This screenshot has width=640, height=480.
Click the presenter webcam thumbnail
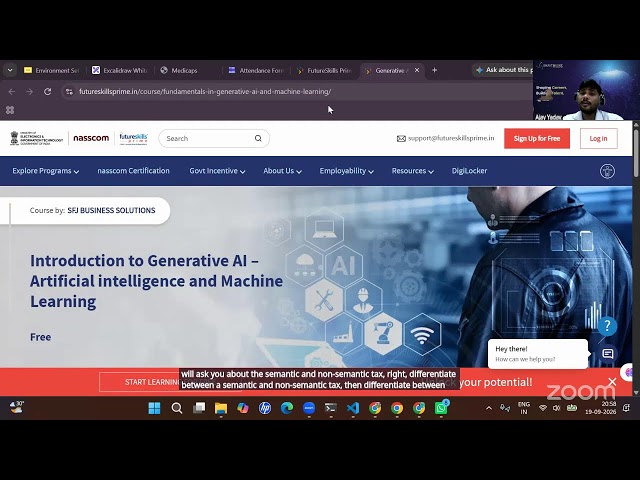pos(587,90)
